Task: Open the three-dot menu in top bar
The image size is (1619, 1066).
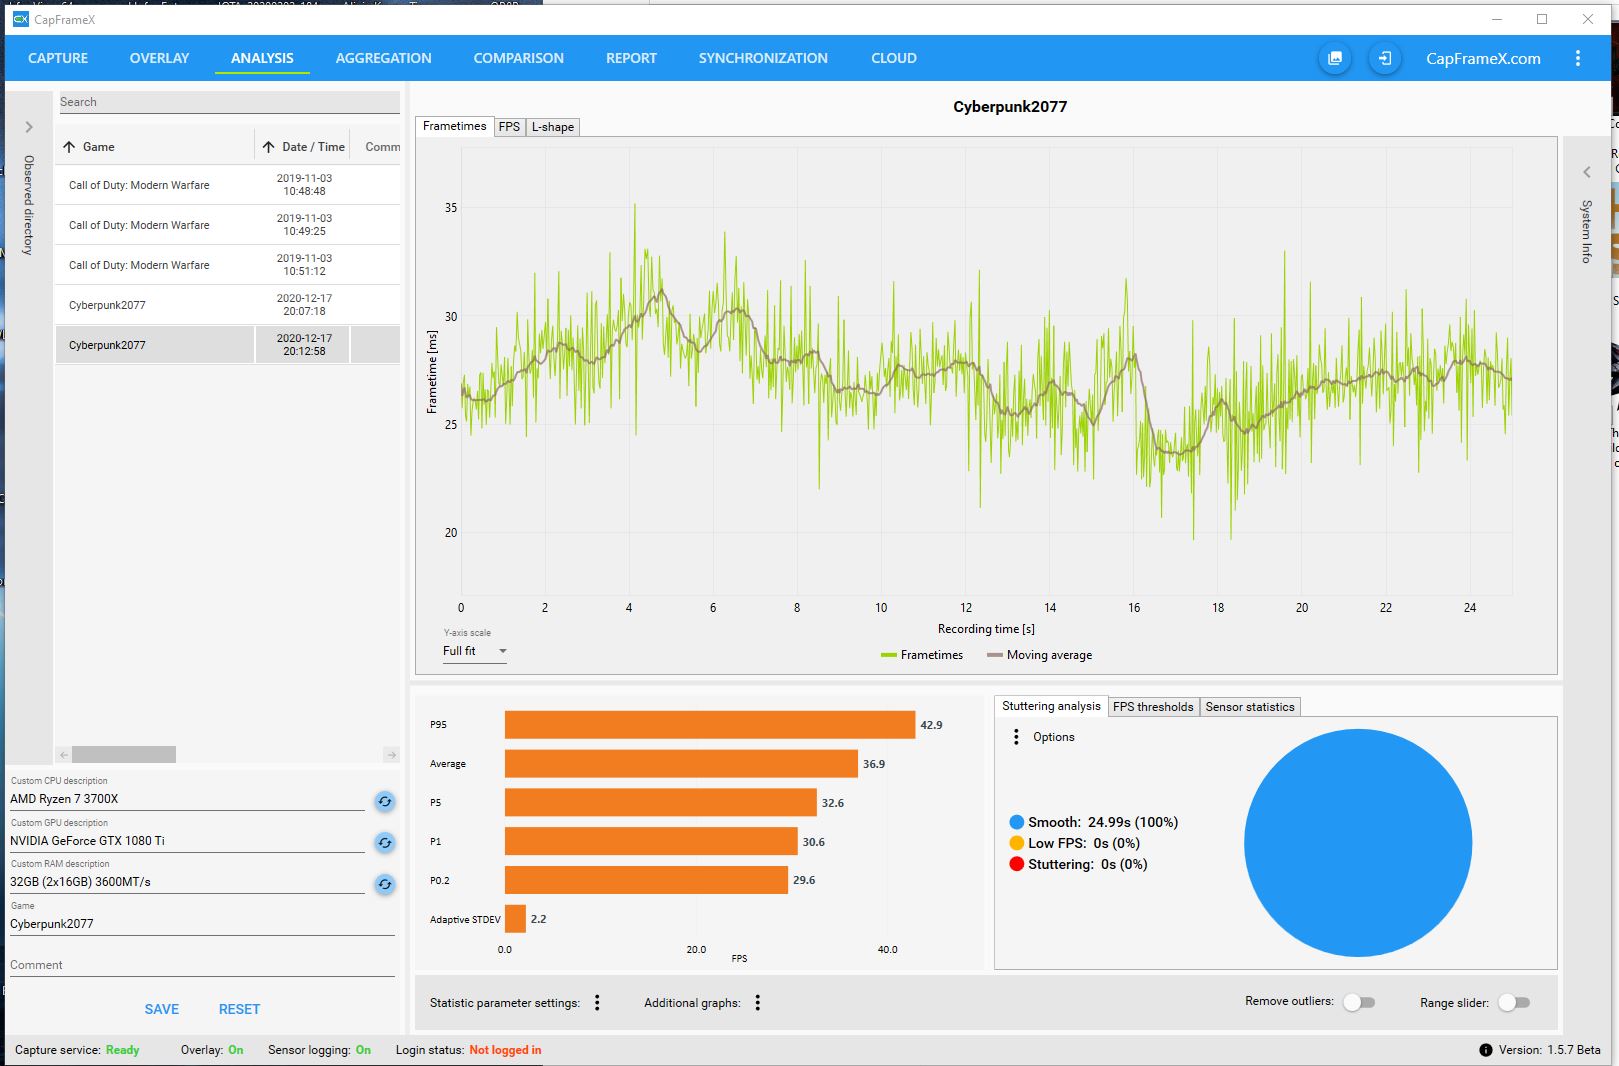Action: tap(1578, 58)
